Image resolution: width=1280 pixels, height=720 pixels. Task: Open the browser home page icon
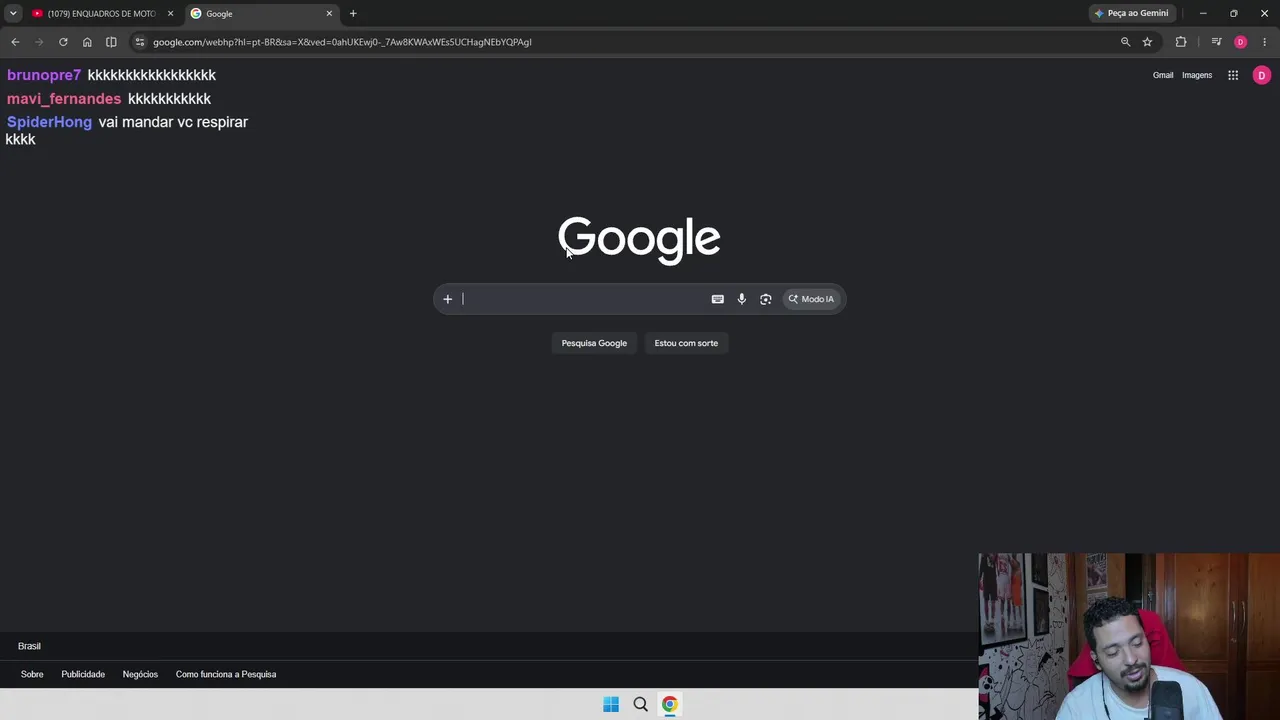point(87,42)
